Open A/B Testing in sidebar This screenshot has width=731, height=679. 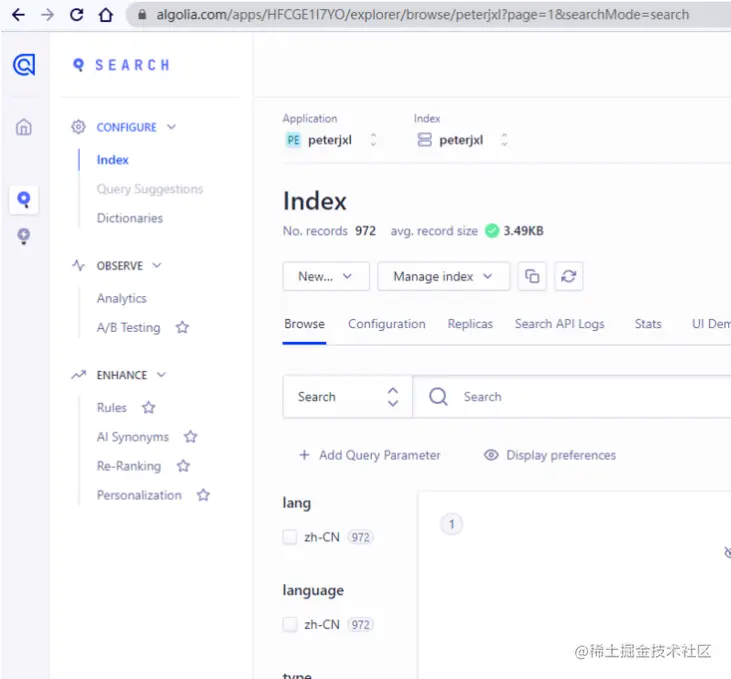[128, 327]
